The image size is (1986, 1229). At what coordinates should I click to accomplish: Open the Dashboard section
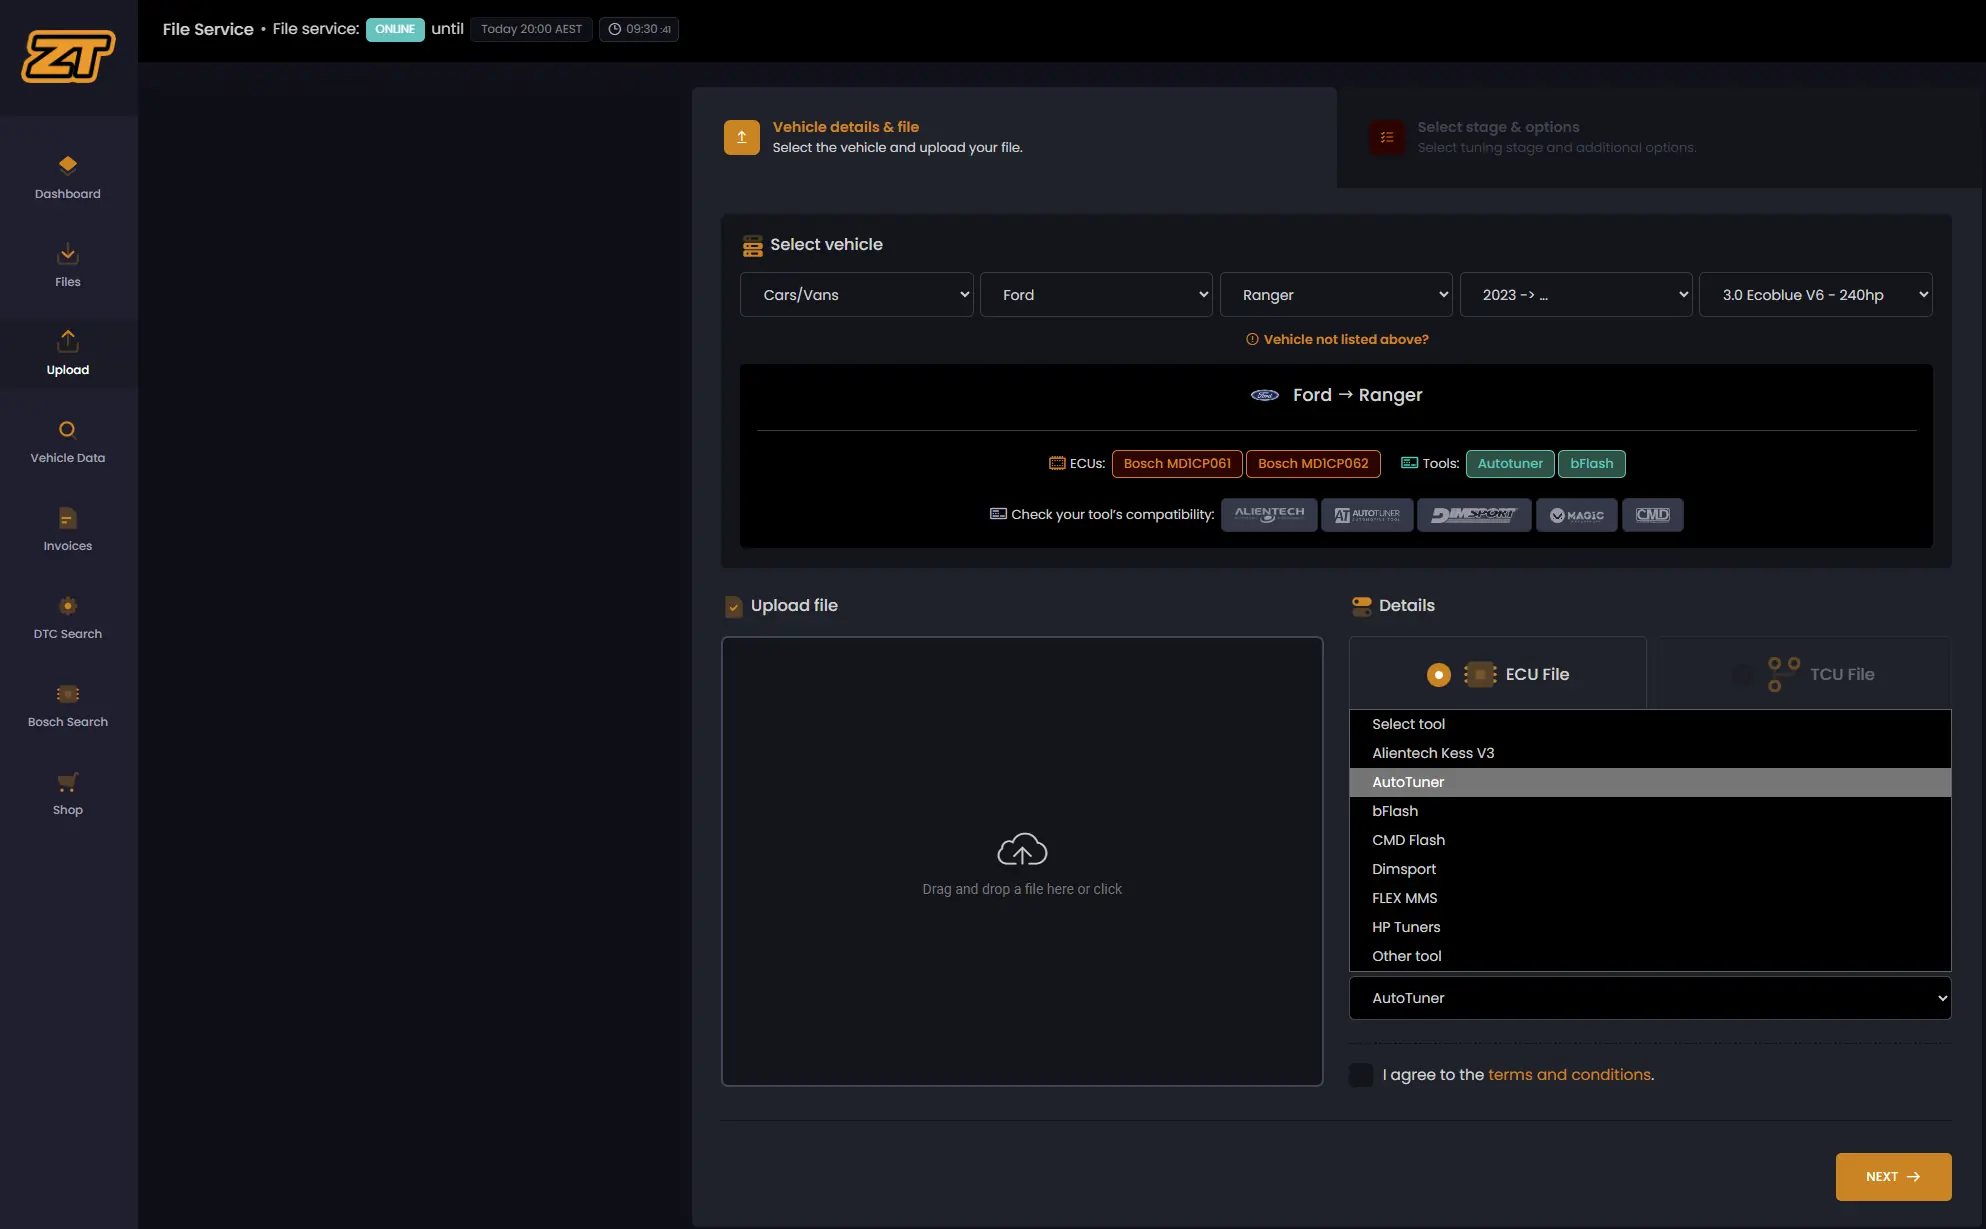tap(68, 177)
